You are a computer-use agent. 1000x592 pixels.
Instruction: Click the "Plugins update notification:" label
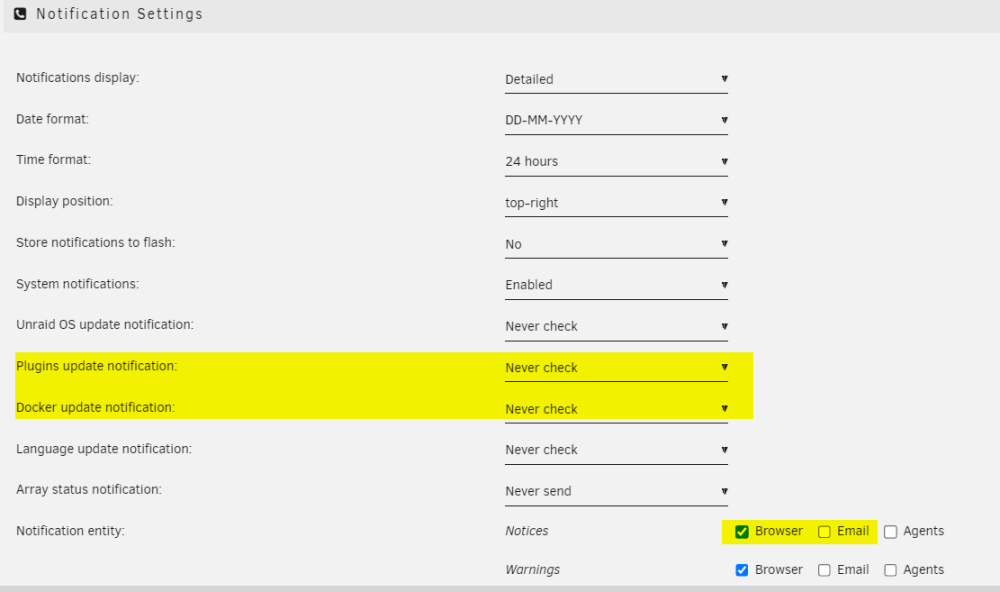click(x=97, y=366)
